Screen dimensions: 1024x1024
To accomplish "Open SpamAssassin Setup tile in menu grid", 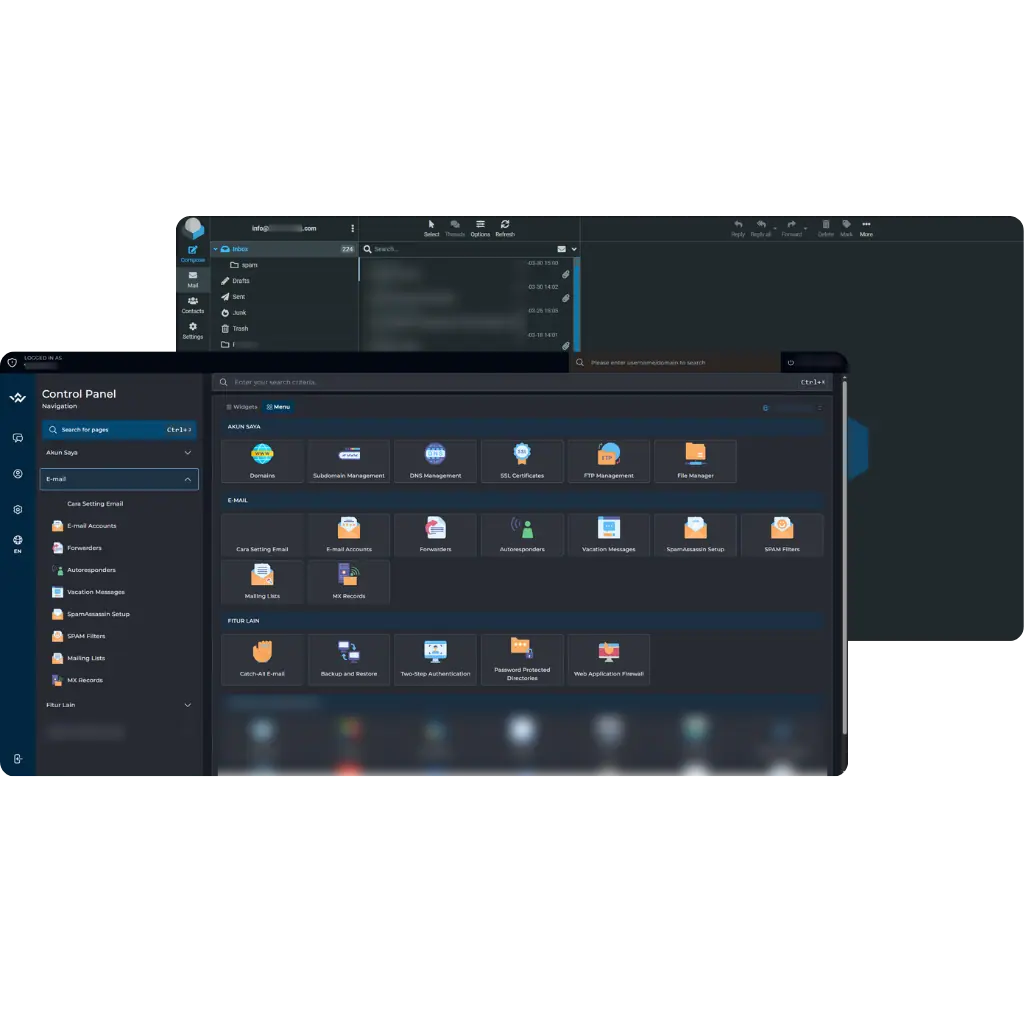I will [x=696, y=535].
